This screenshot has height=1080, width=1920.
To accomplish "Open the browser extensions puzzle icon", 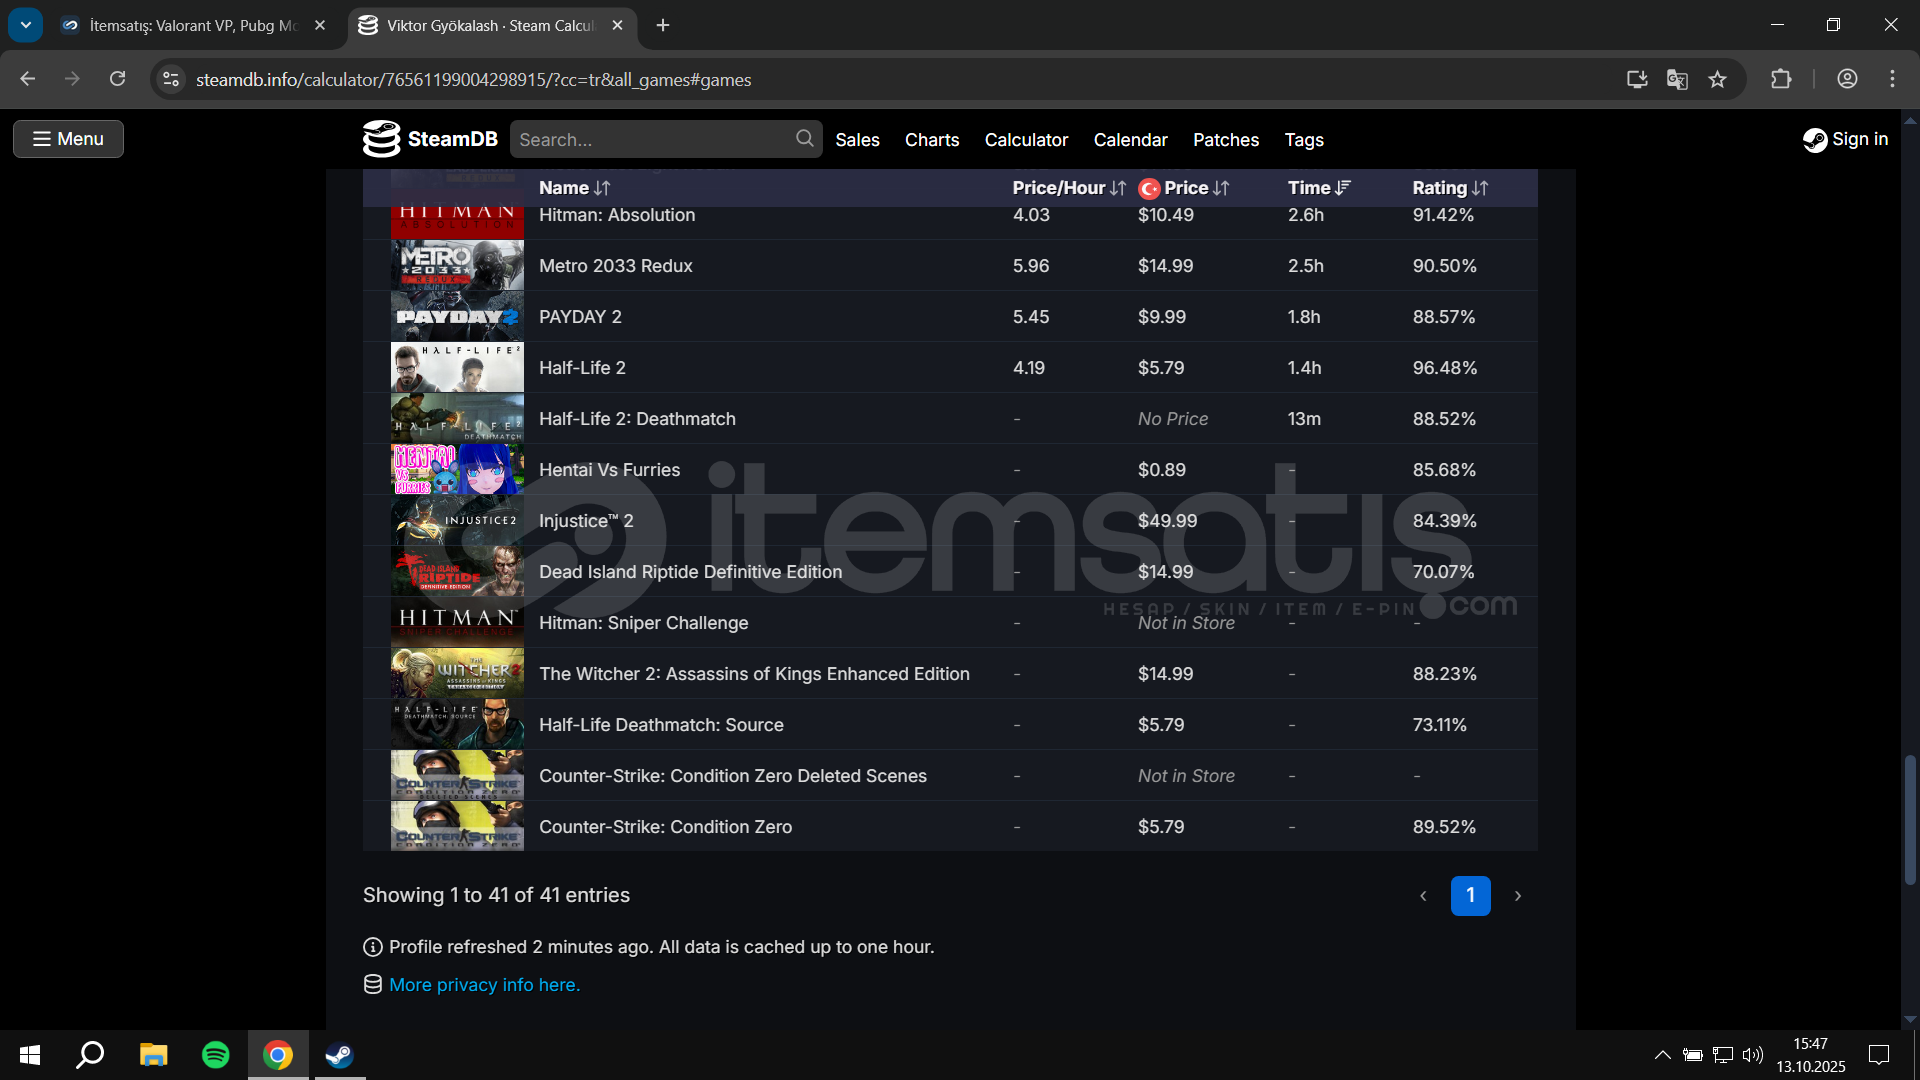I will coord(1781,79).
